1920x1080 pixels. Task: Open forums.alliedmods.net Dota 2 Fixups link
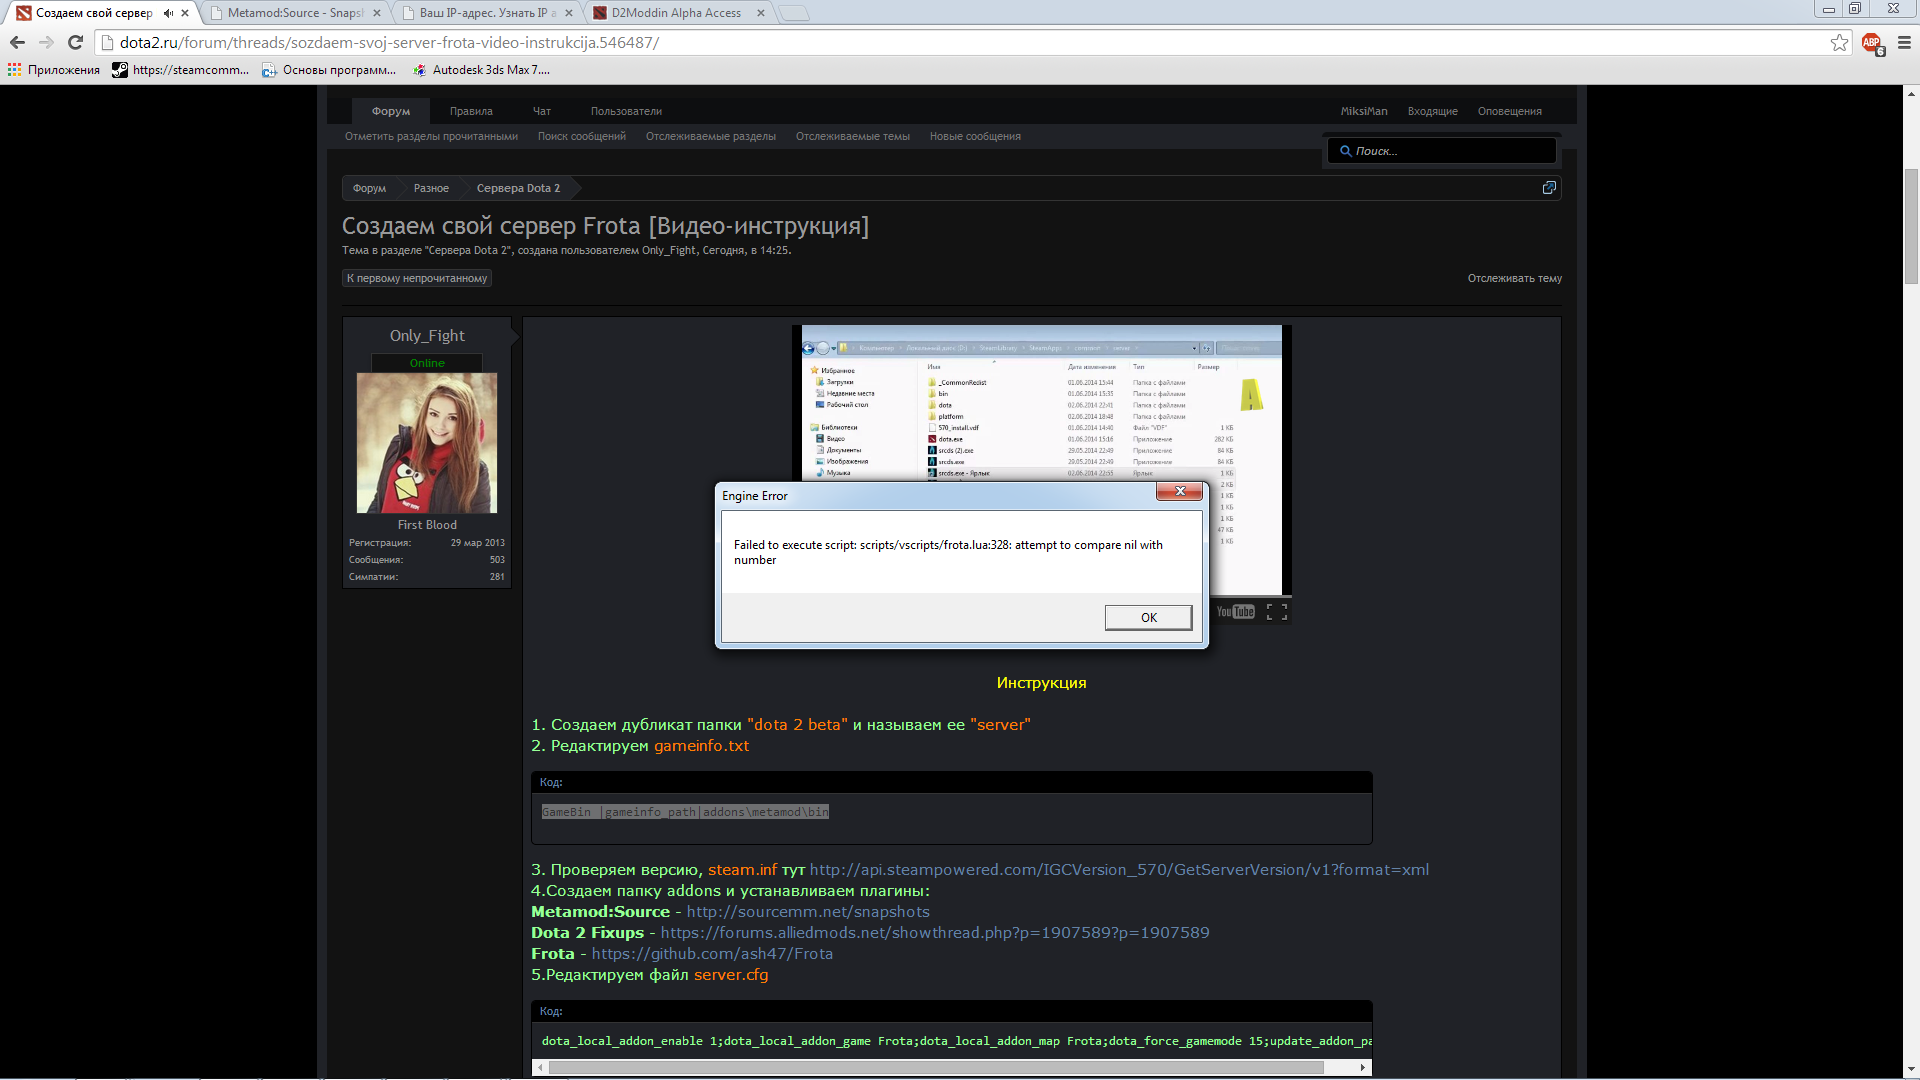click(x=935, y=933)
